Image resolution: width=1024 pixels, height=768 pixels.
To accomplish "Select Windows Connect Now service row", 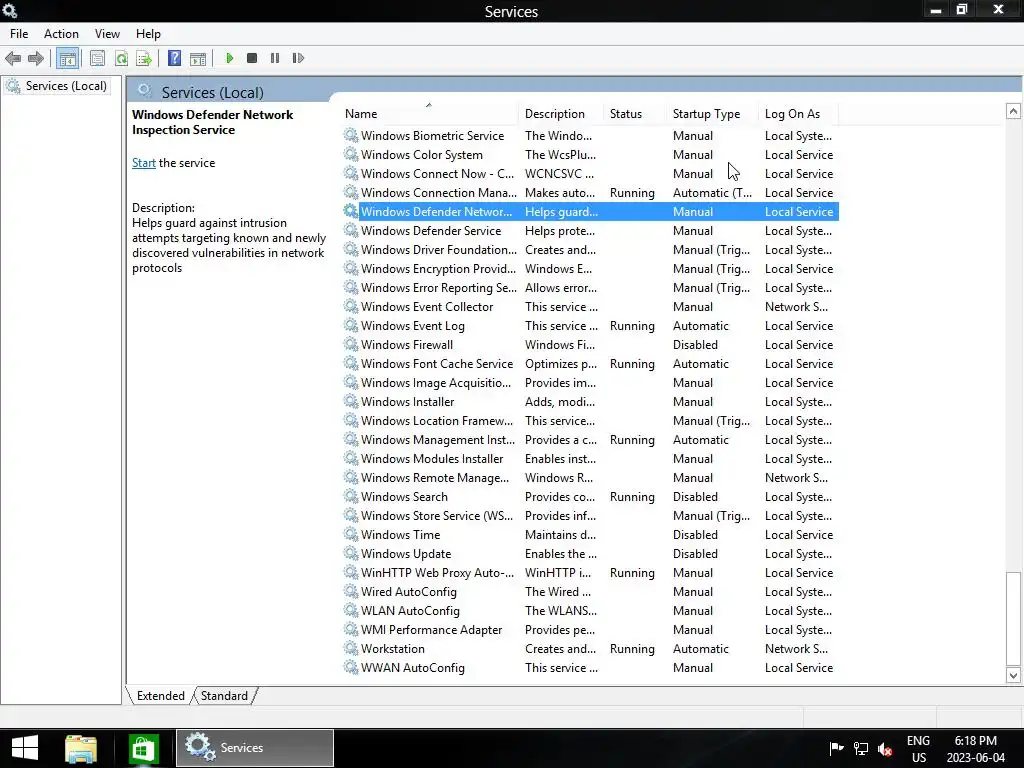I will 590,174.
